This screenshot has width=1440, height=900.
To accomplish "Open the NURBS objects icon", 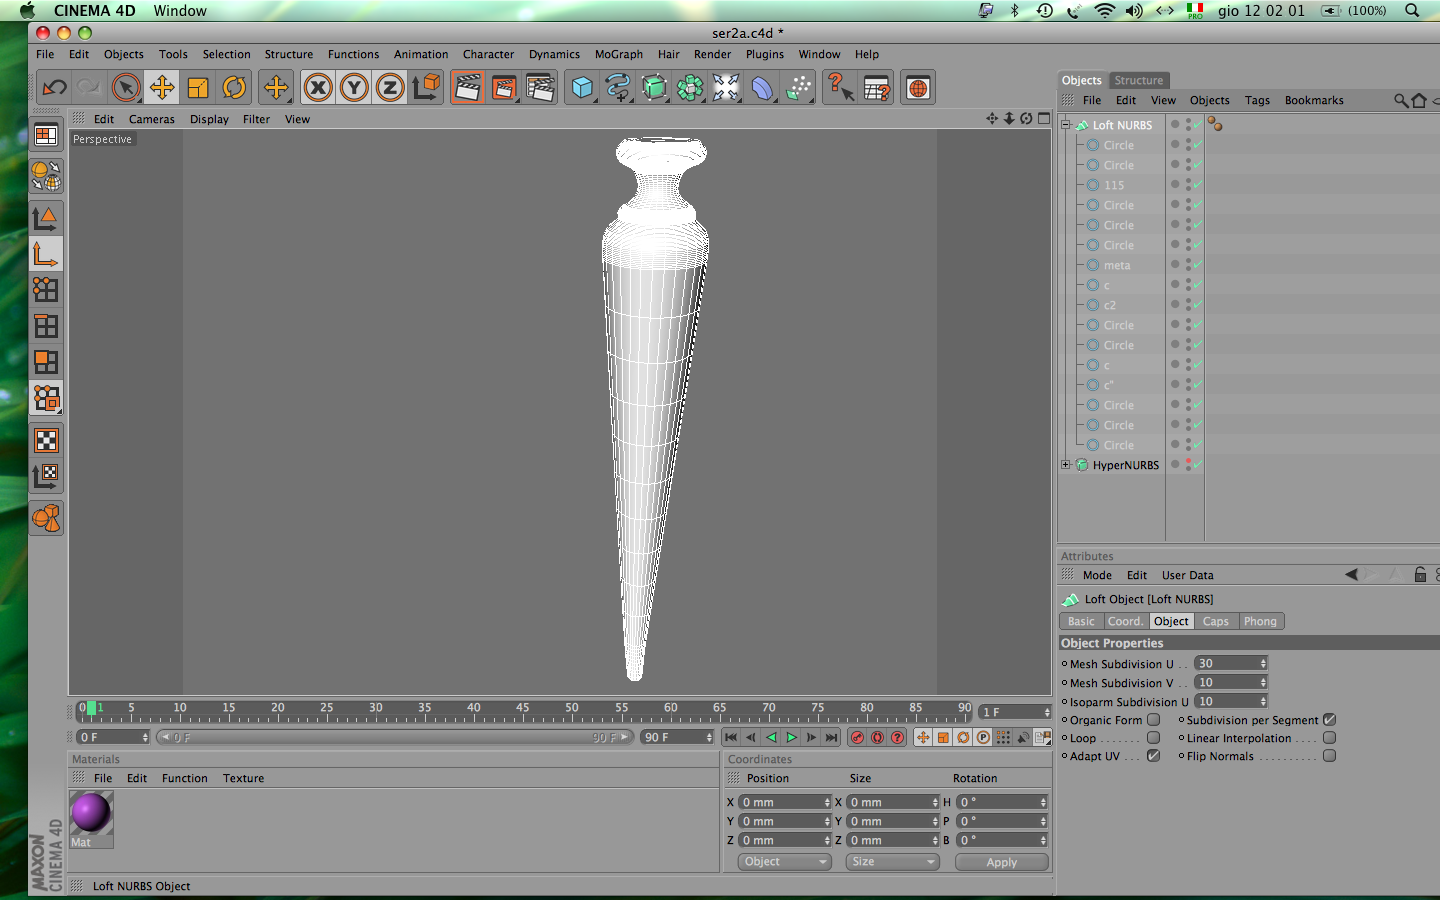I will click(654, 88).
